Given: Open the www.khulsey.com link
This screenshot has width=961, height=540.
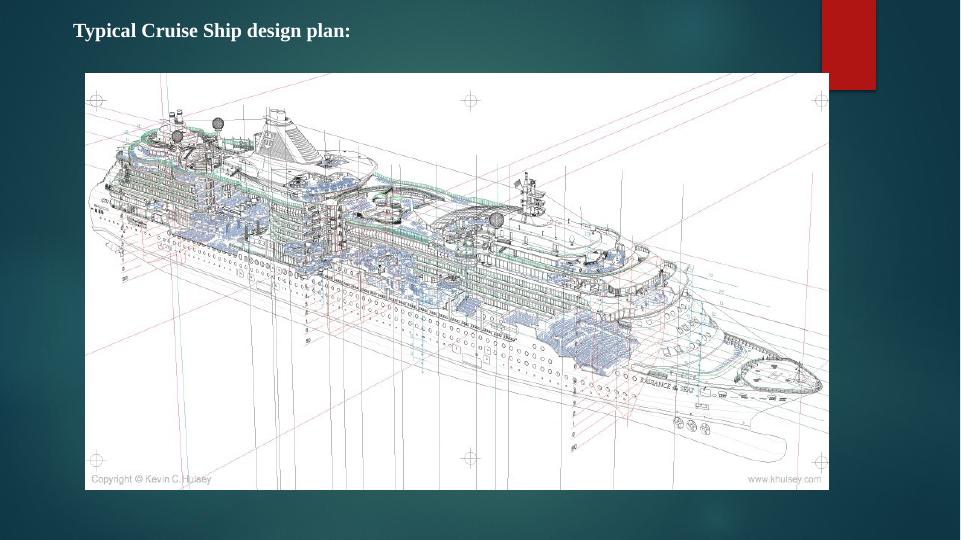Looking at the screenshot, I should (x=784, y=480).
